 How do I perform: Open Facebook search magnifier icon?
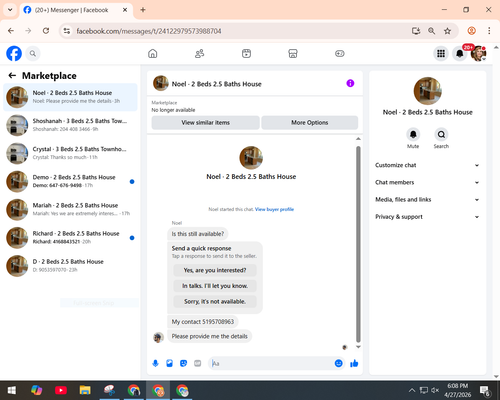(33, 53)
